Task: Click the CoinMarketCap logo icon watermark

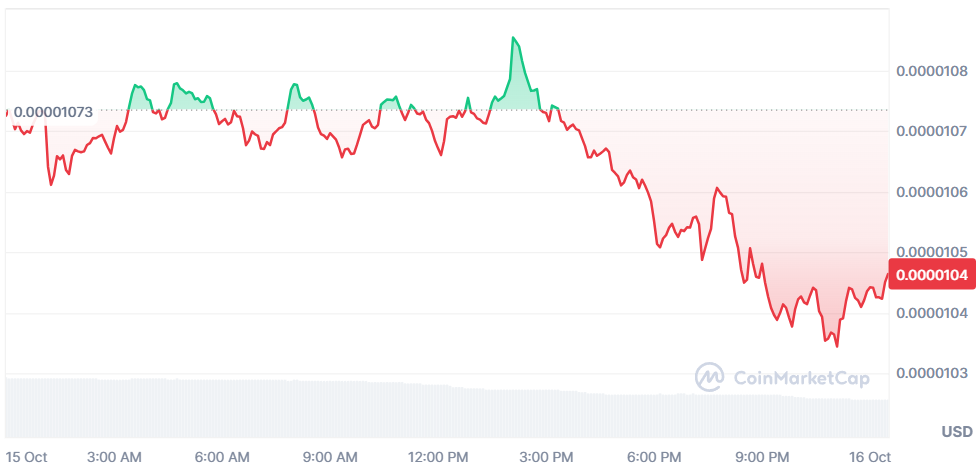Action: pos(710,377)
